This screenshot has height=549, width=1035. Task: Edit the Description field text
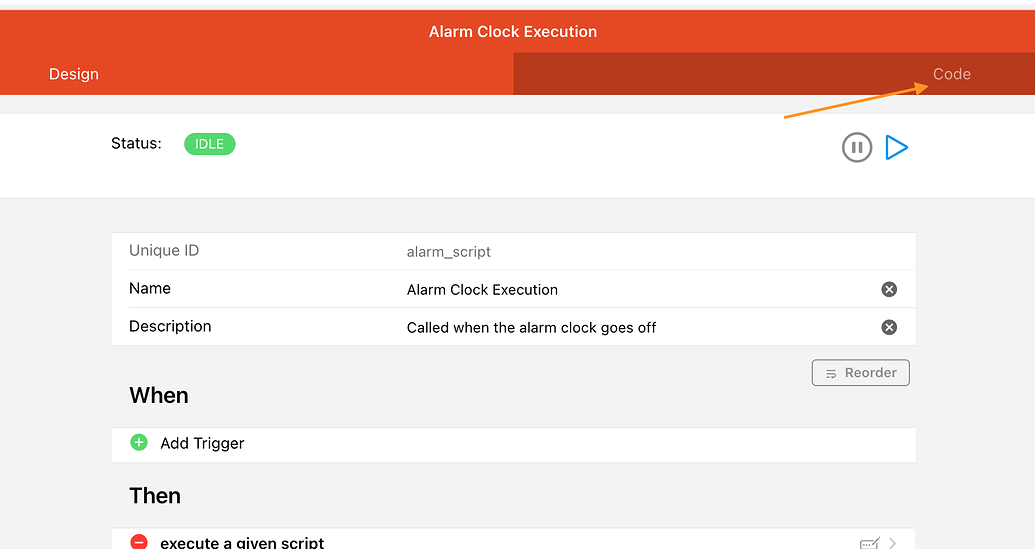click(x=531, y=328)
